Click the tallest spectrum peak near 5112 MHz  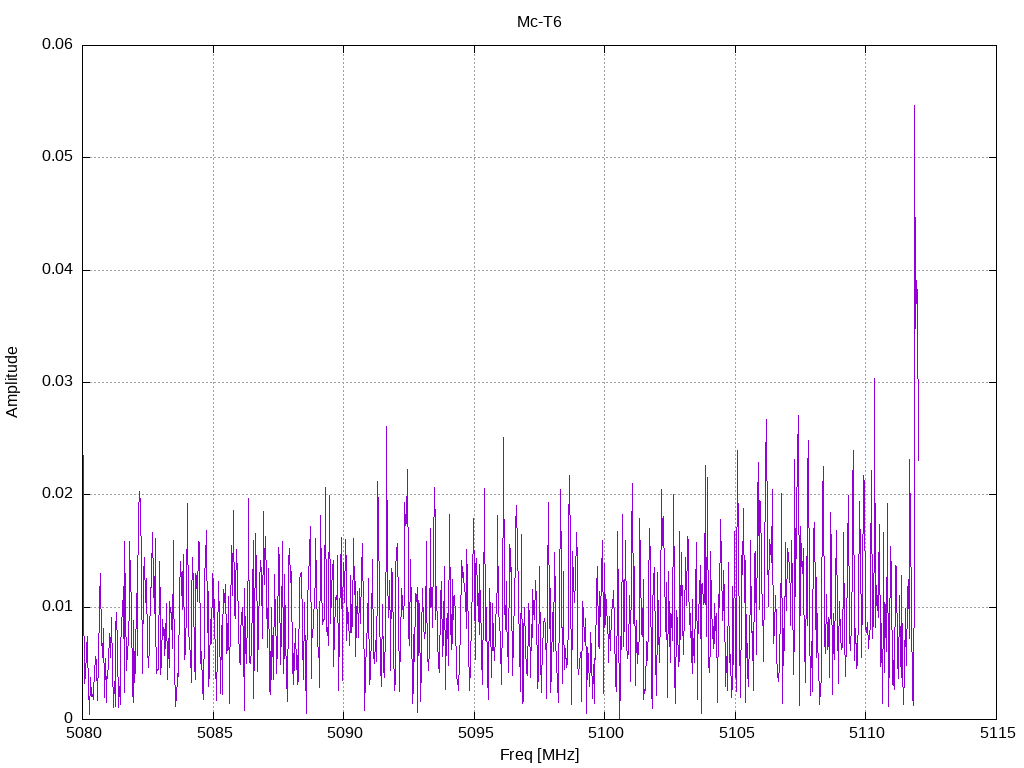pos(914,106)
